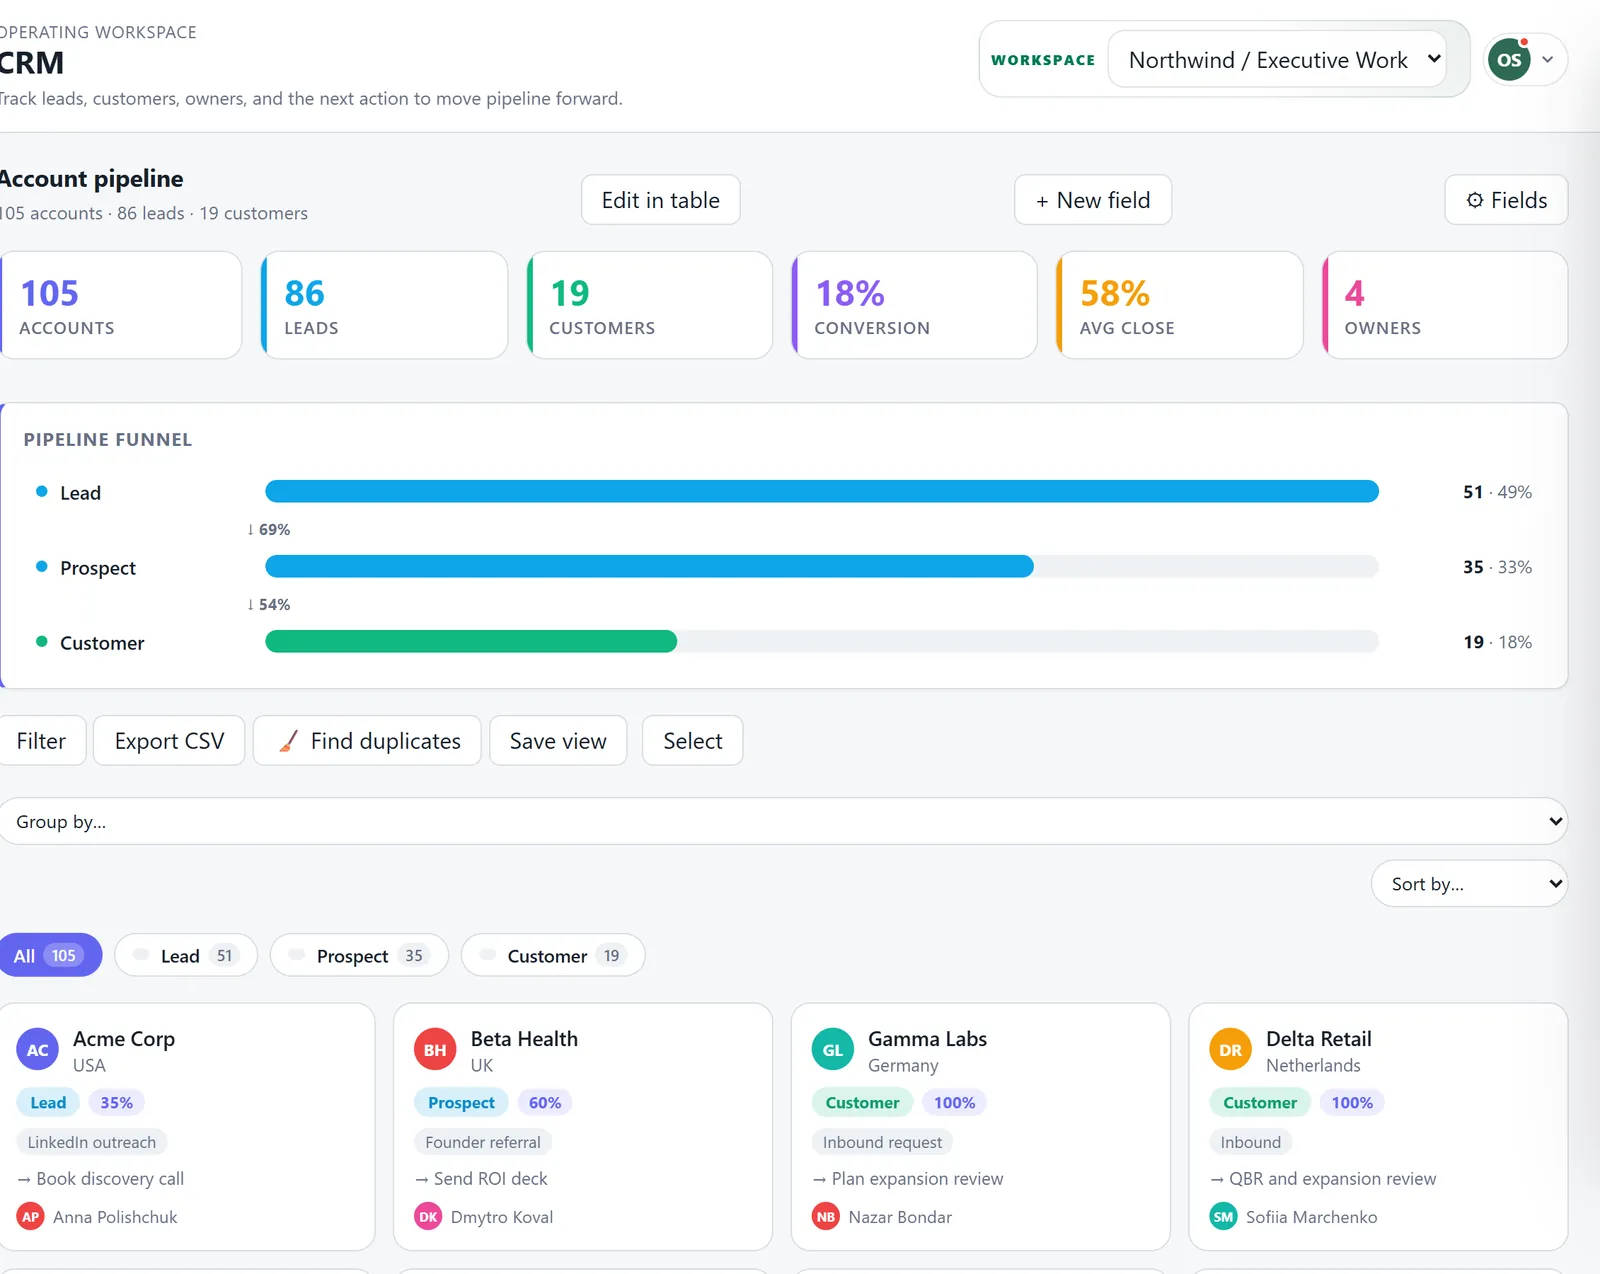
Task: Click the 105 Accounts stat card
Action: 120,305
